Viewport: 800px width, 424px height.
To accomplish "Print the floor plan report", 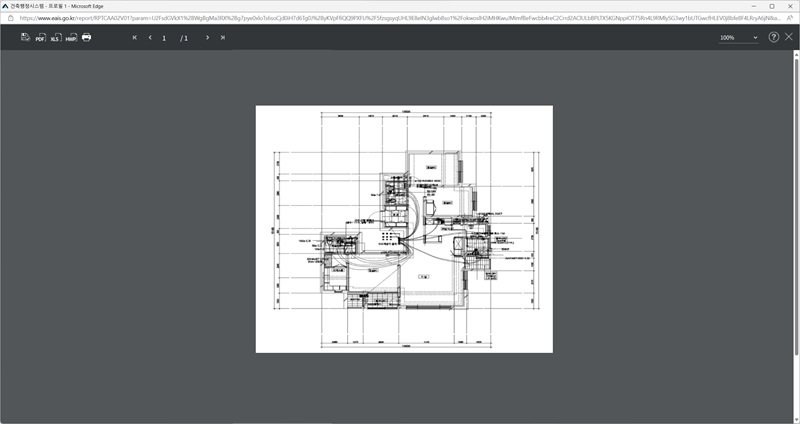I will point(86,37).
